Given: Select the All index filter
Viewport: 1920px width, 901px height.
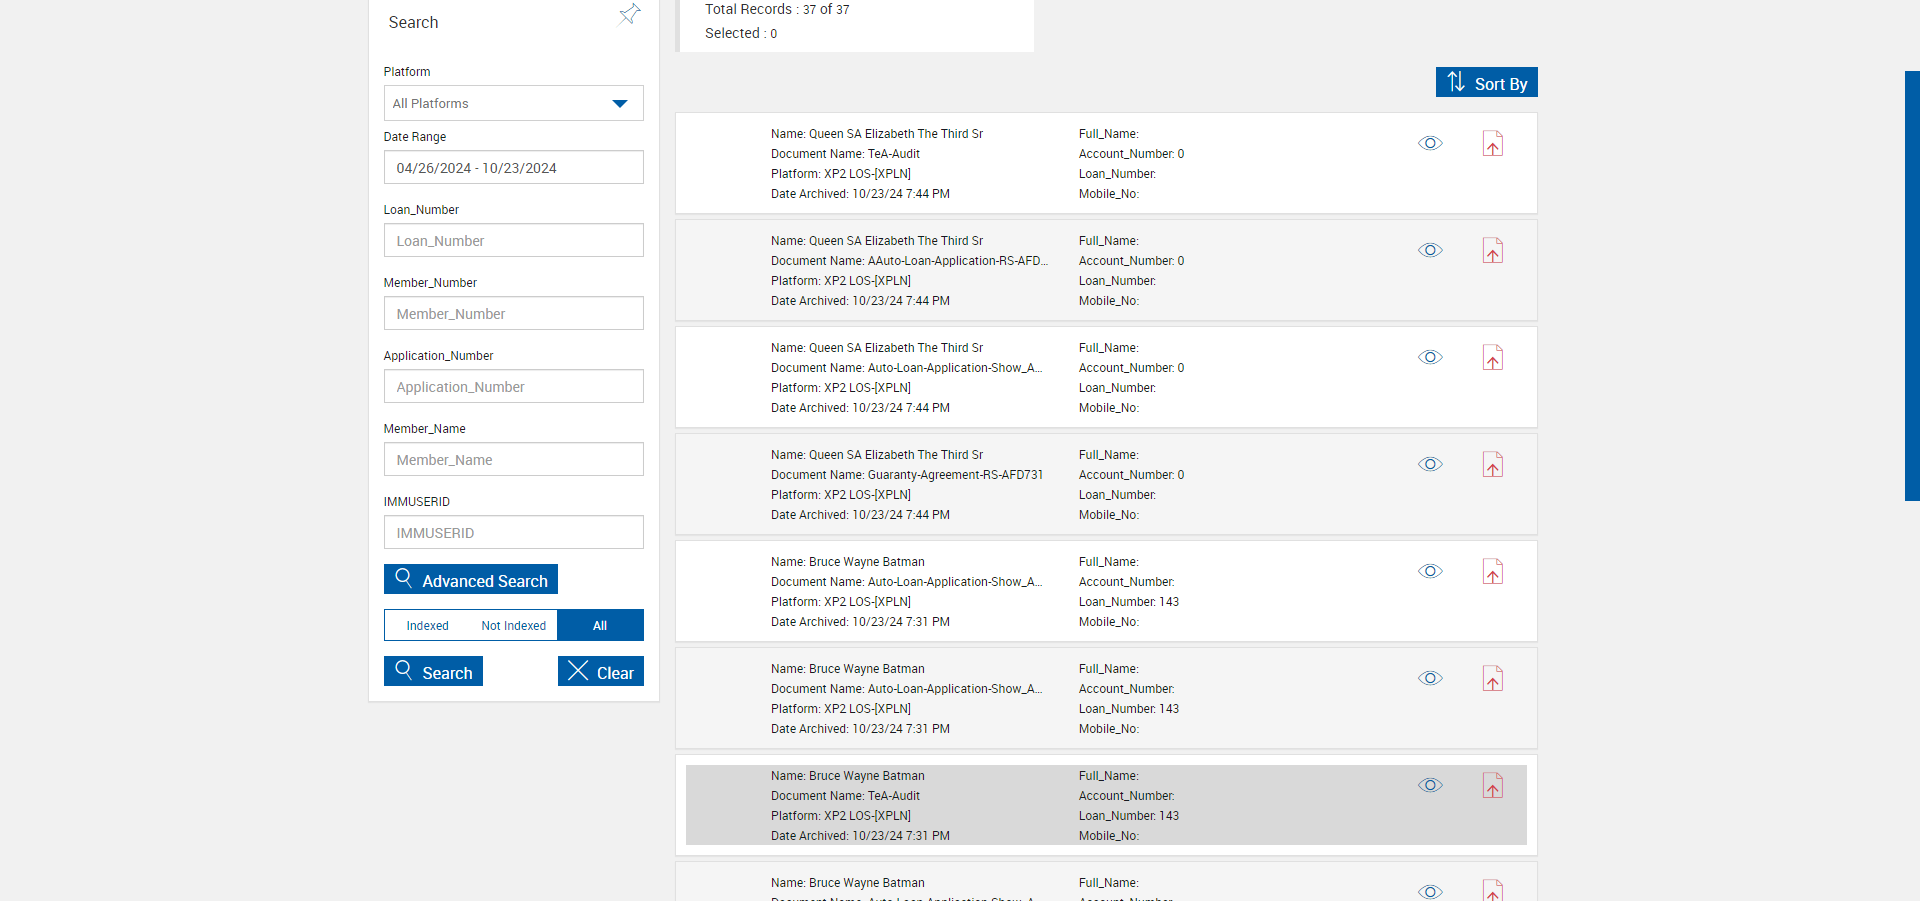Looking at the screenshot, I should (600, 626).
